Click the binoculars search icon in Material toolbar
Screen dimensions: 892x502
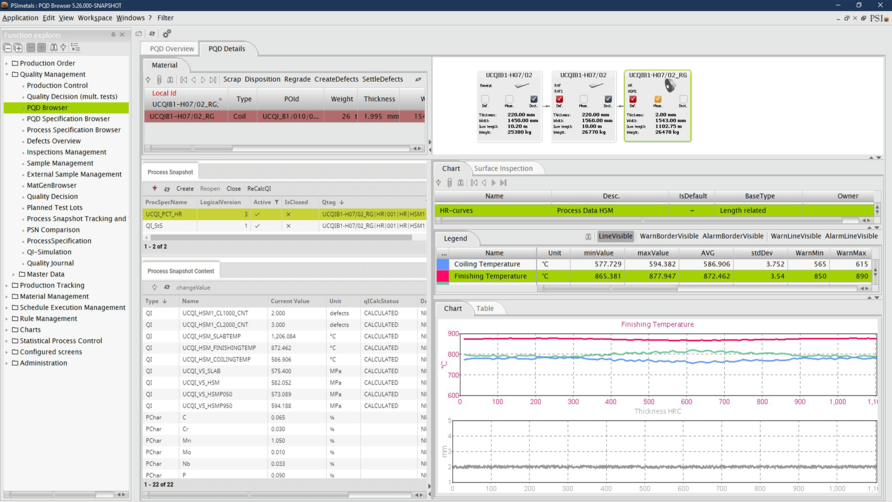coord(170,80)
